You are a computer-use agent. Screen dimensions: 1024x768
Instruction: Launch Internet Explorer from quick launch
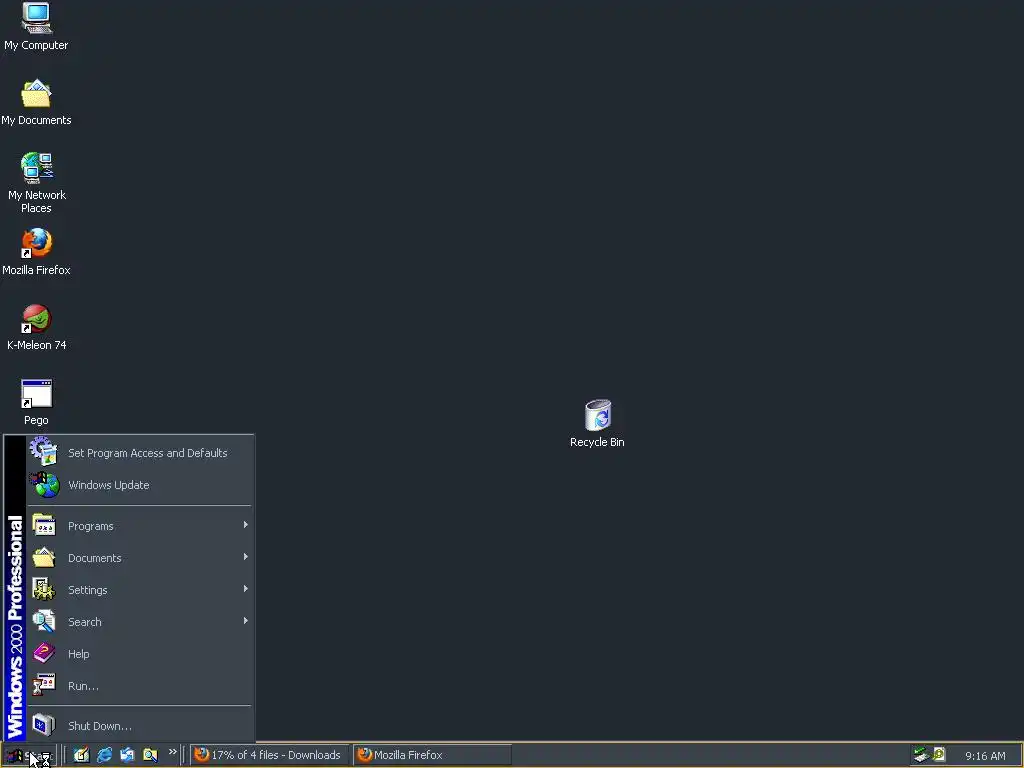tap(104, 755)
